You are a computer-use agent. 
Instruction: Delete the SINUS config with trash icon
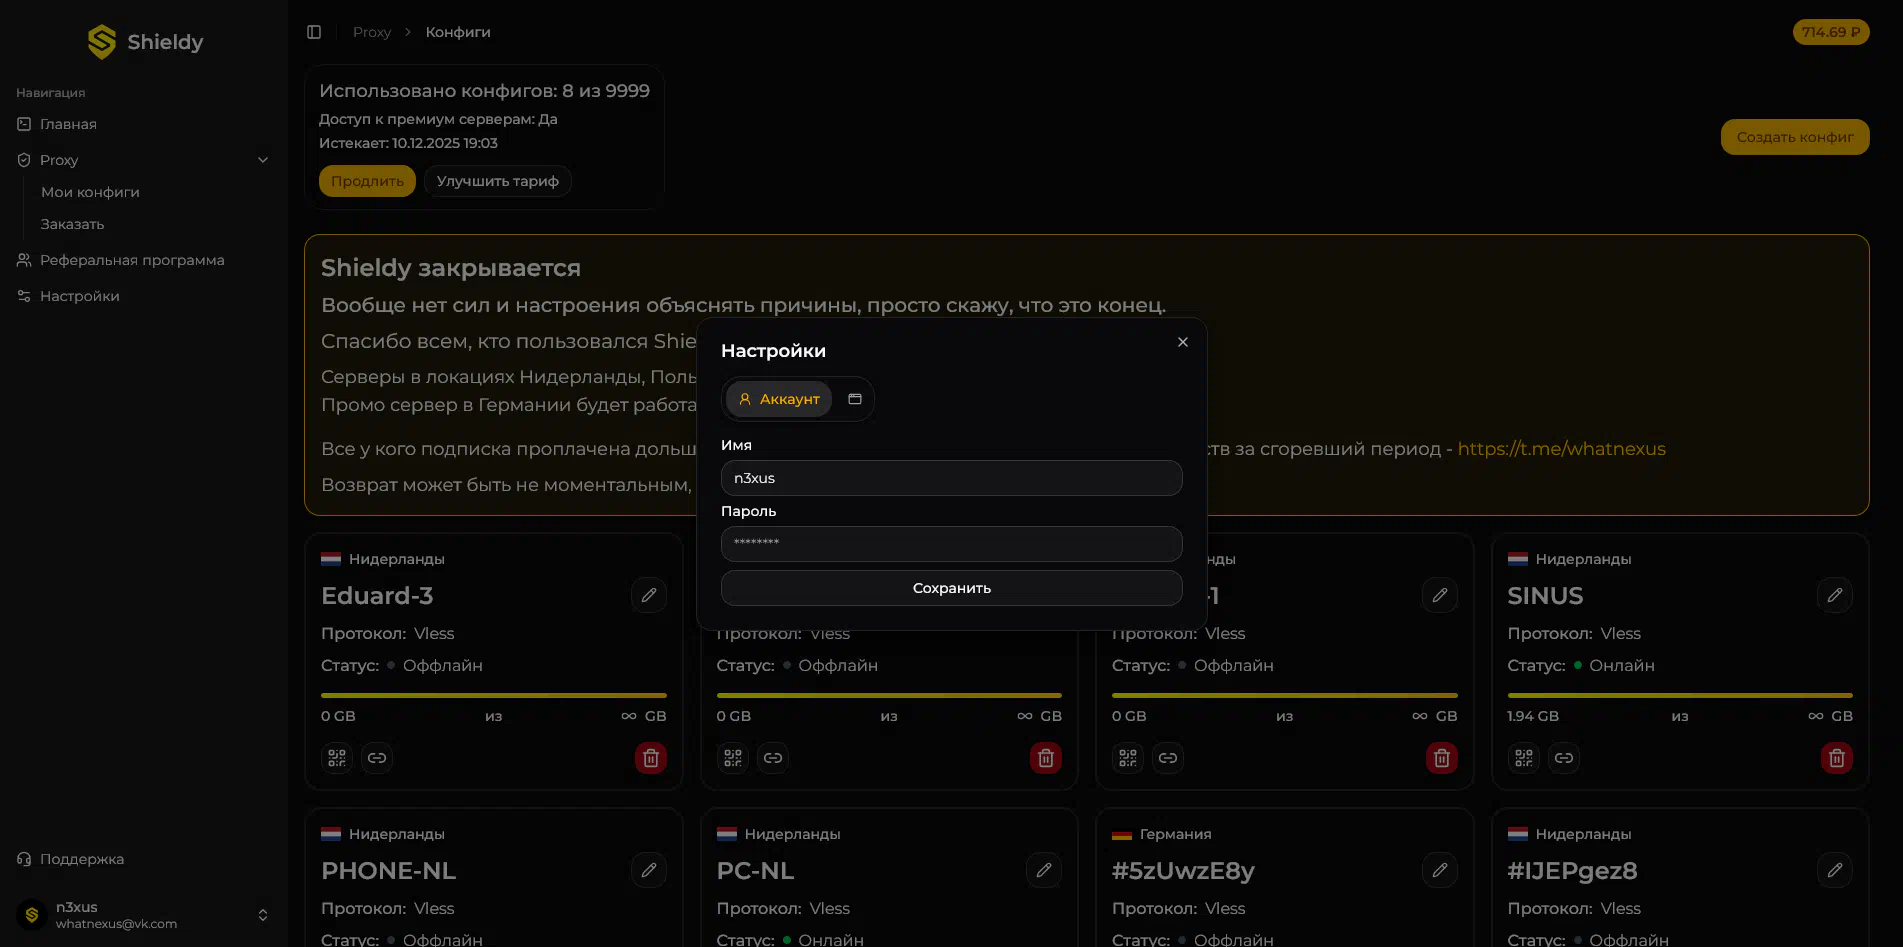point(1836,758)
